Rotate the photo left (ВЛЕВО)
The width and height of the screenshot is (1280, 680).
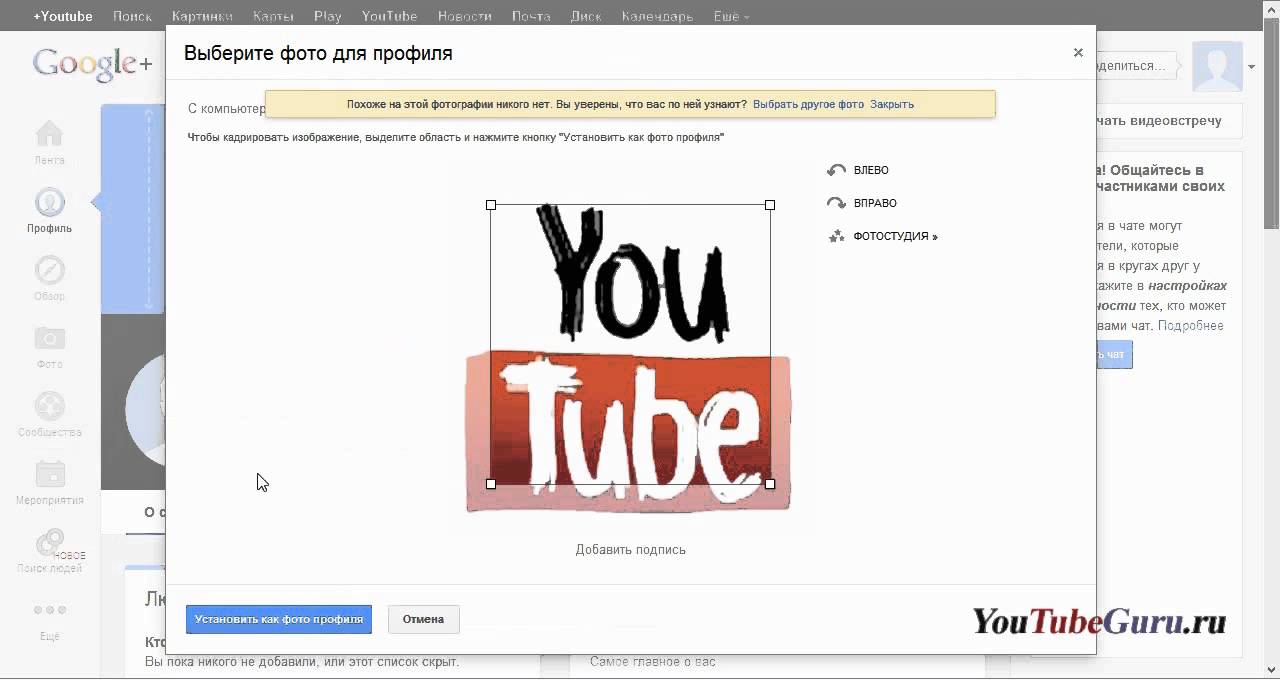pyautogui.click(x=858, y=170)
